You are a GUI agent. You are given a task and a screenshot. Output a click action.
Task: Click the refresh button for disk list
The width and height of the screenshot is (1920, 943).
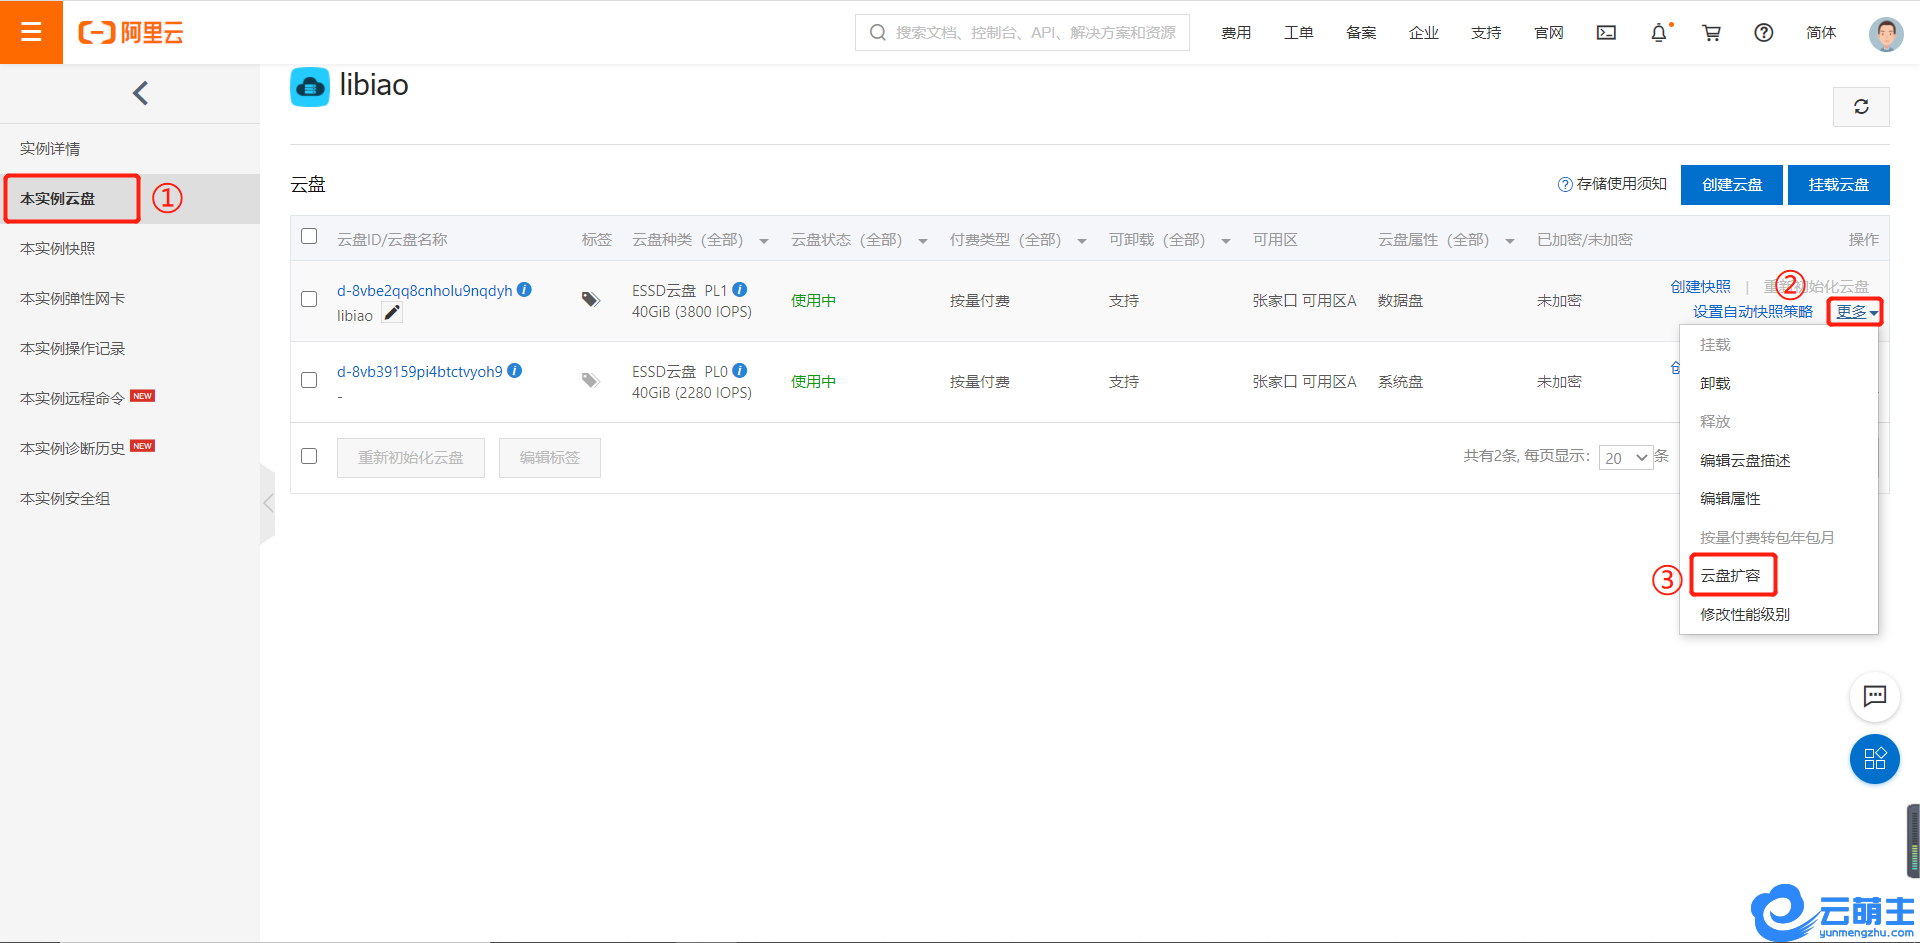1860,107
